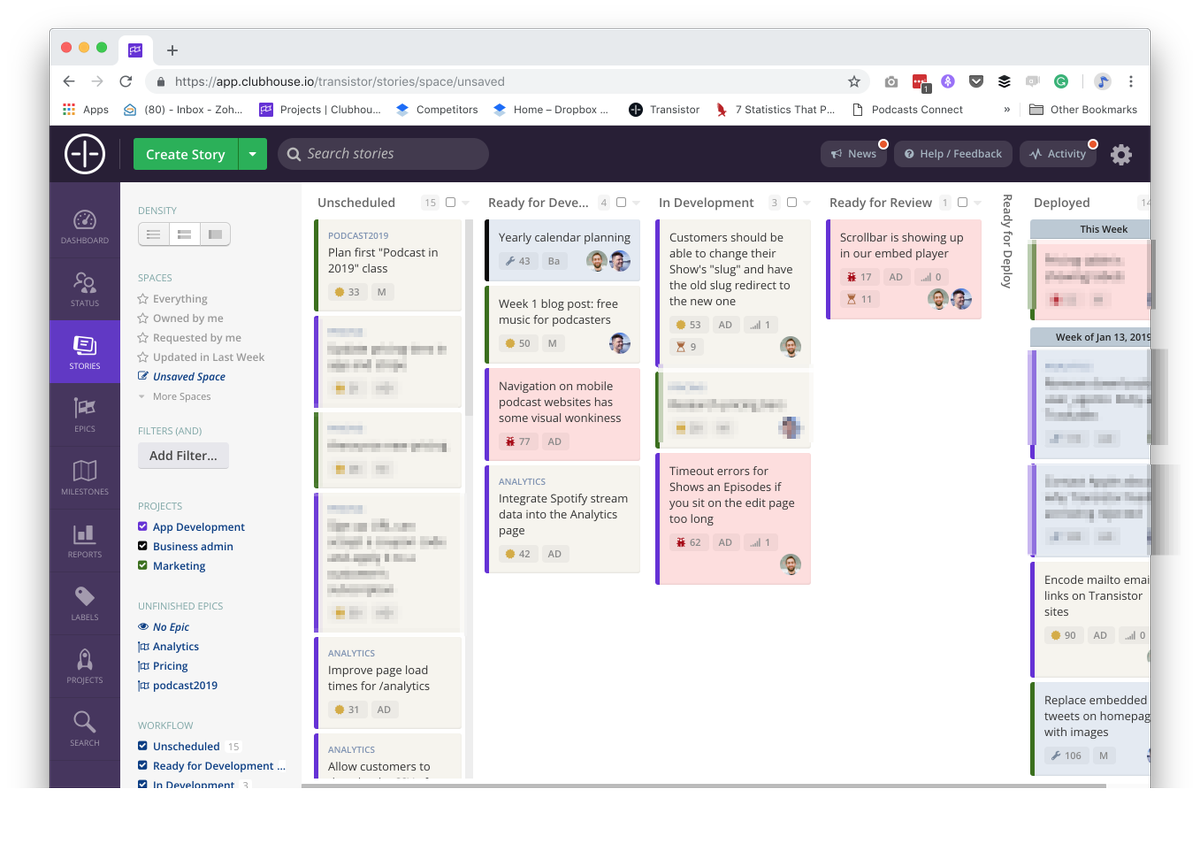Click the Search stories field
This screenshot has width=1200, height=867.
point(383,154)
